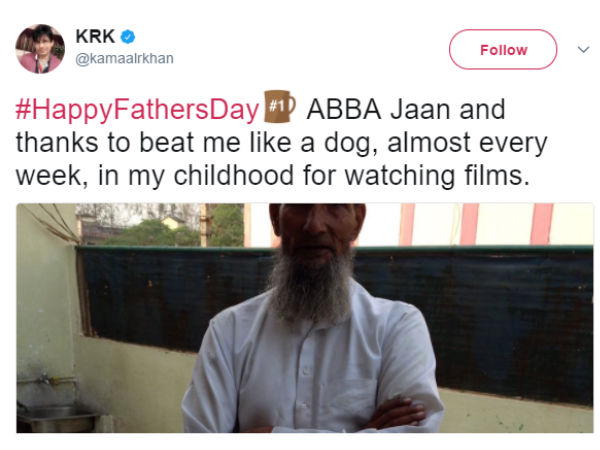Screen dimensions: 600x450
Task: Open KRK's profile avatar picture
Action: 41,49
